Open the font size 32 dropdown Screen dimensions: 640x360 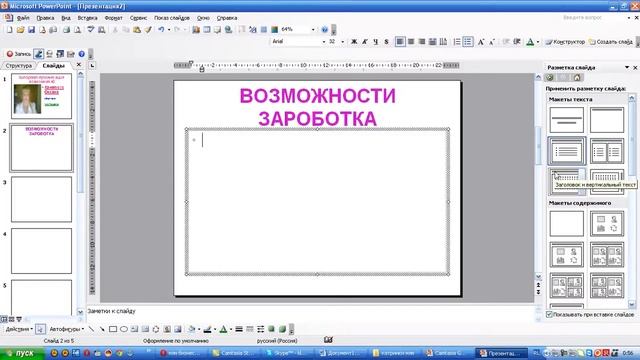click(342, 42)
